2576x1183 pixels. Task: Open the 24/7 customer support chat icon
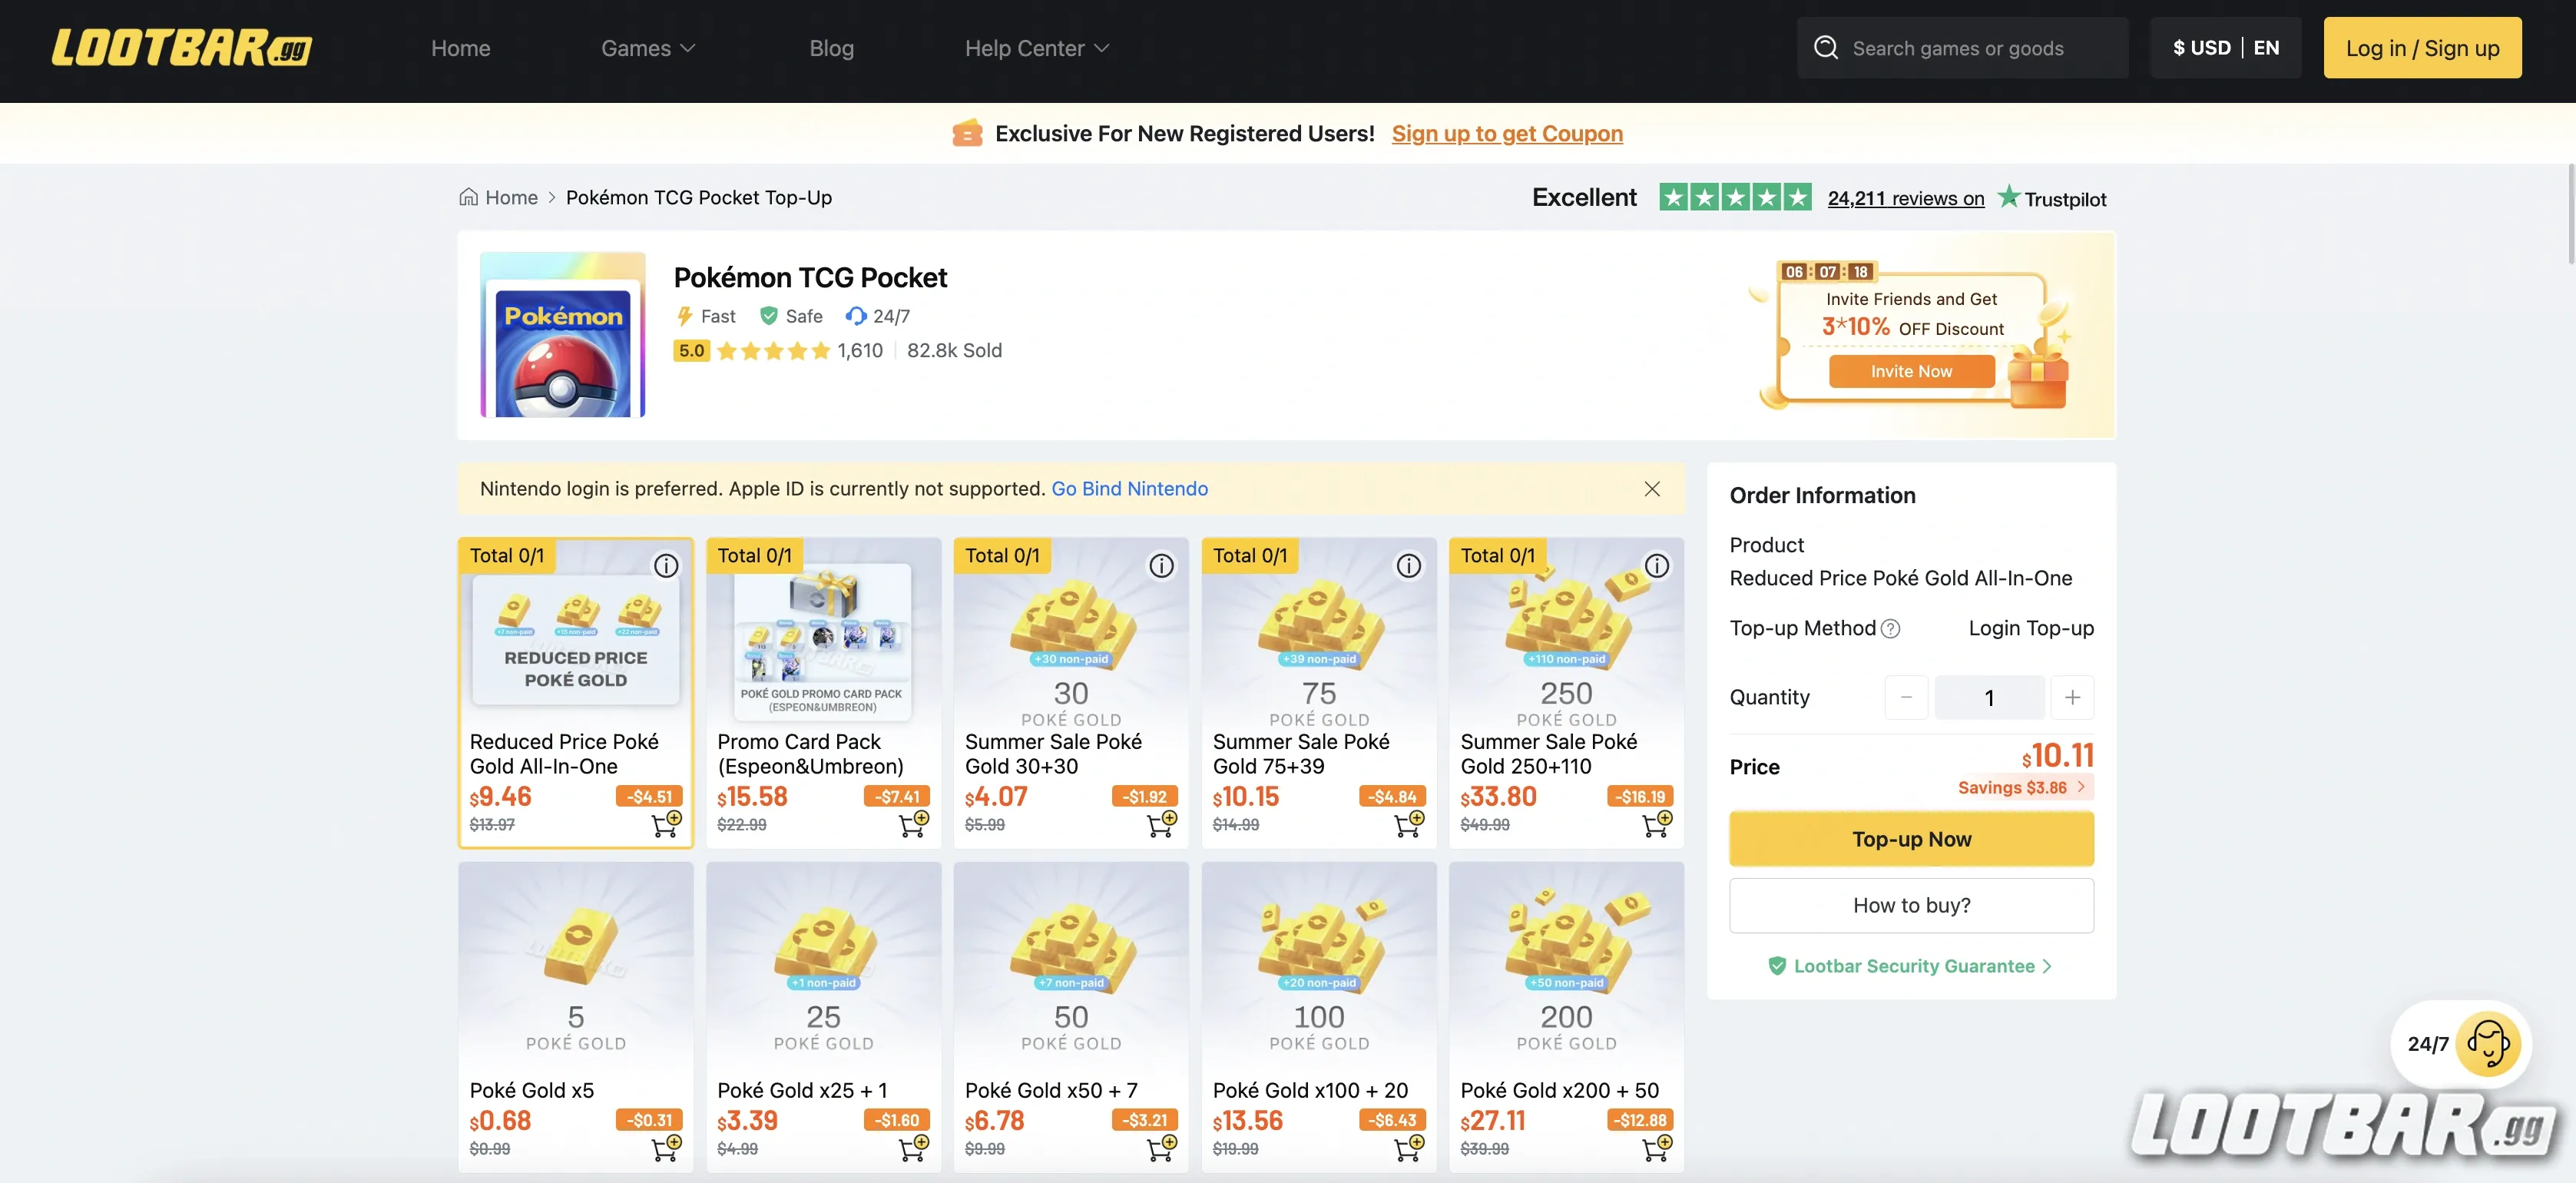2487,1043
